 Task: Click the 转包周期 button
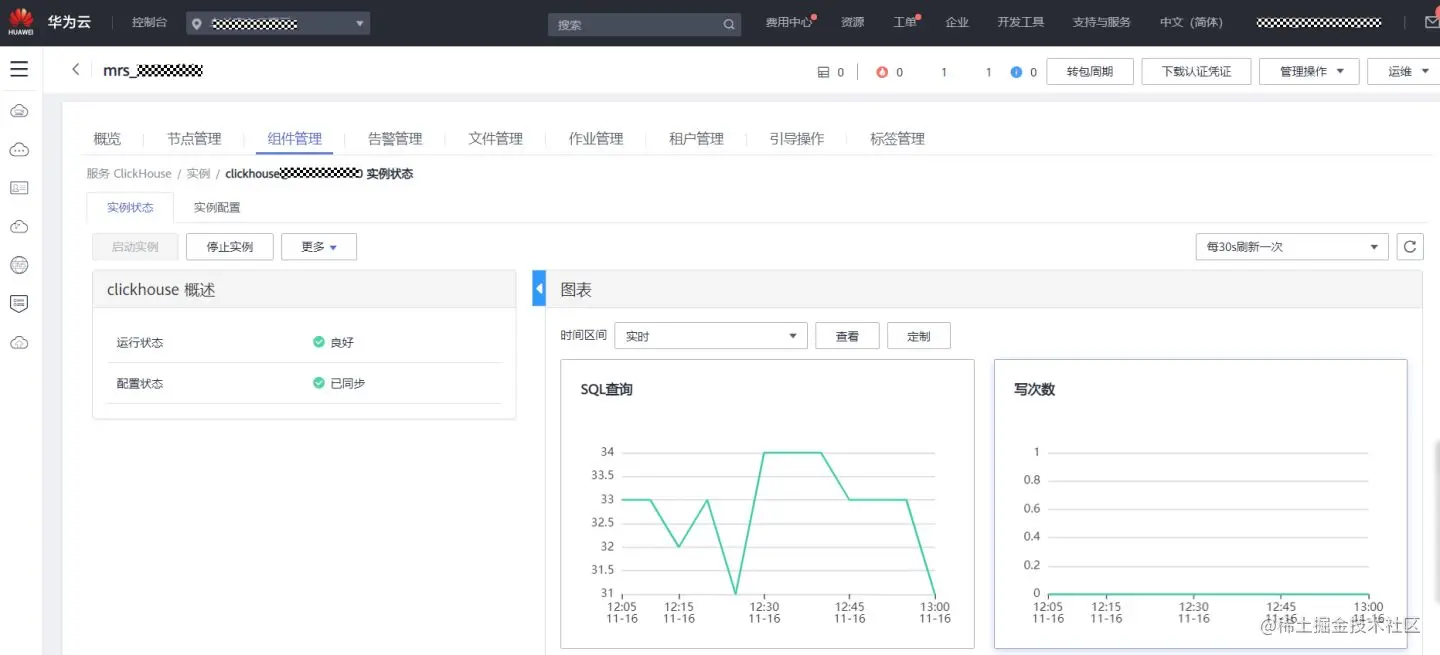pyautogui.click(x=1090, y=71)
